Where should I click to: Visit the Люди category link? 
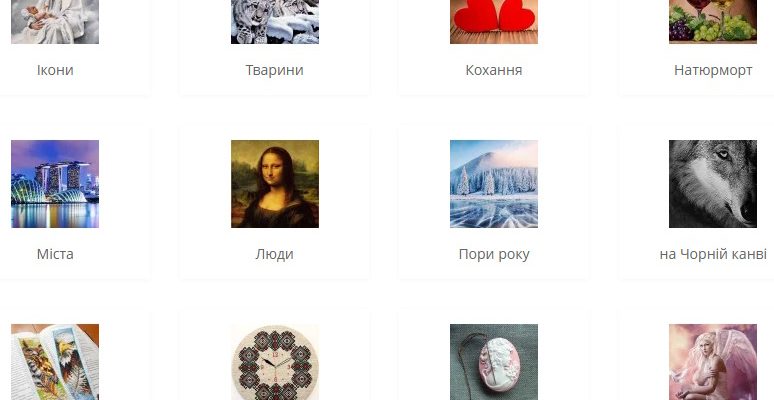[x=274, y=254]
